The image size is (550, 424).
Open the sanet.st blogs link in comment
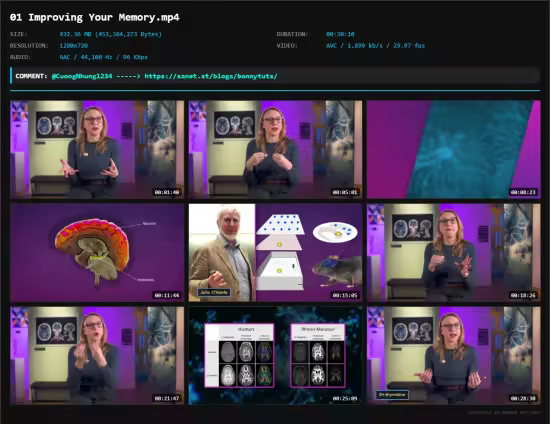tap(211, 76)
